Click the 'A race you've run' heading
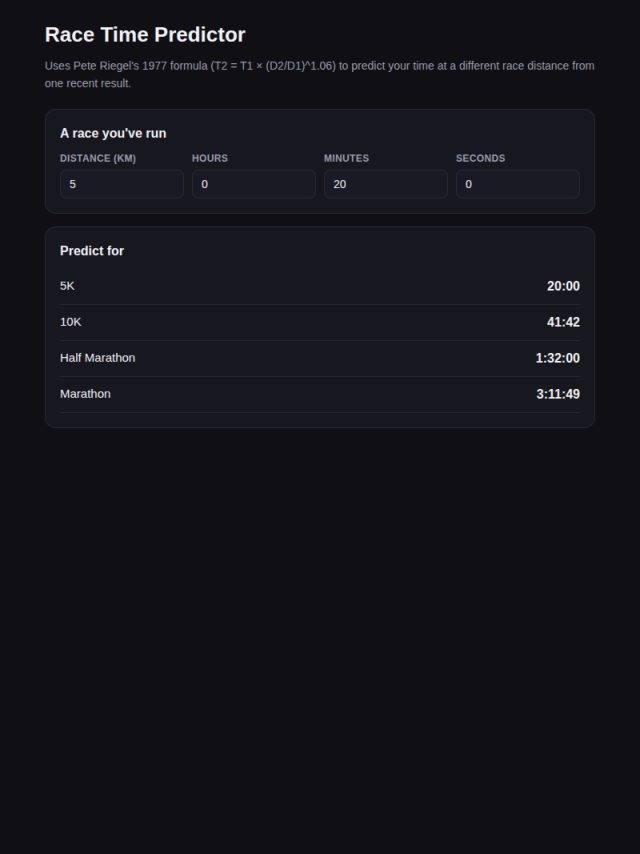 point(113,133)
